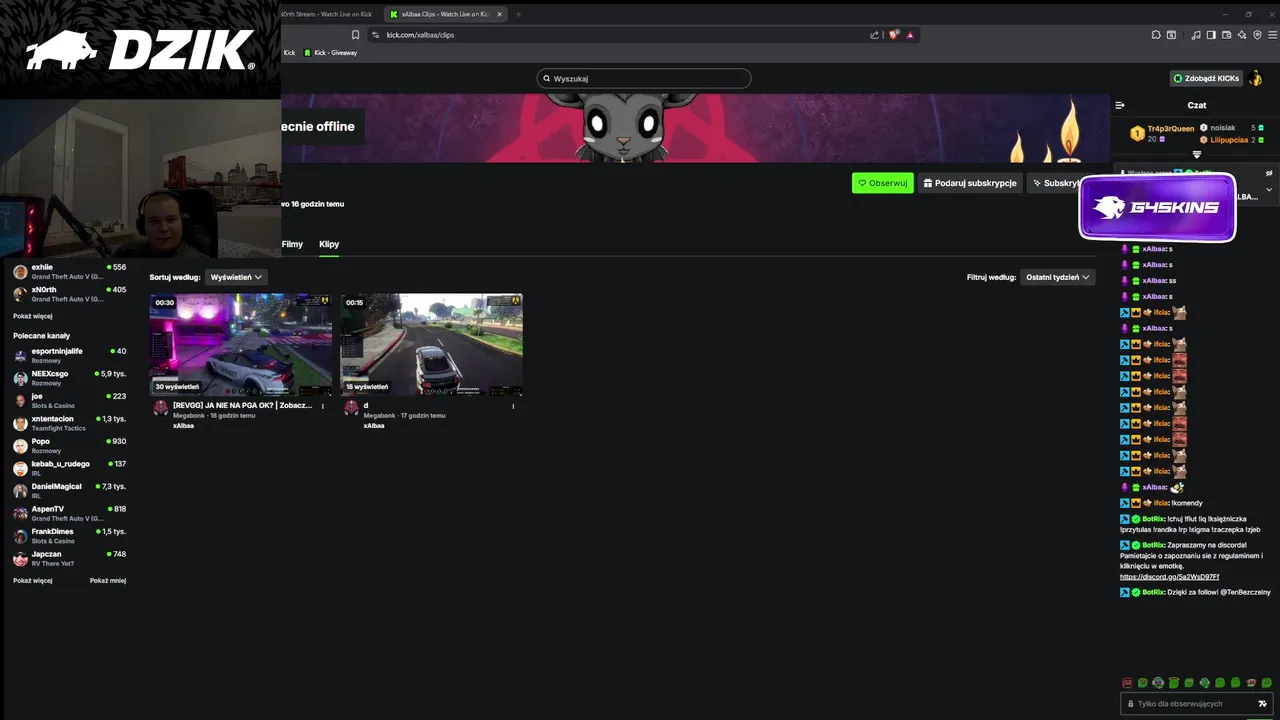Toggle the browser sidebar panel icon
Screen dimensions: 1280x720
(x=1211, y=35)
